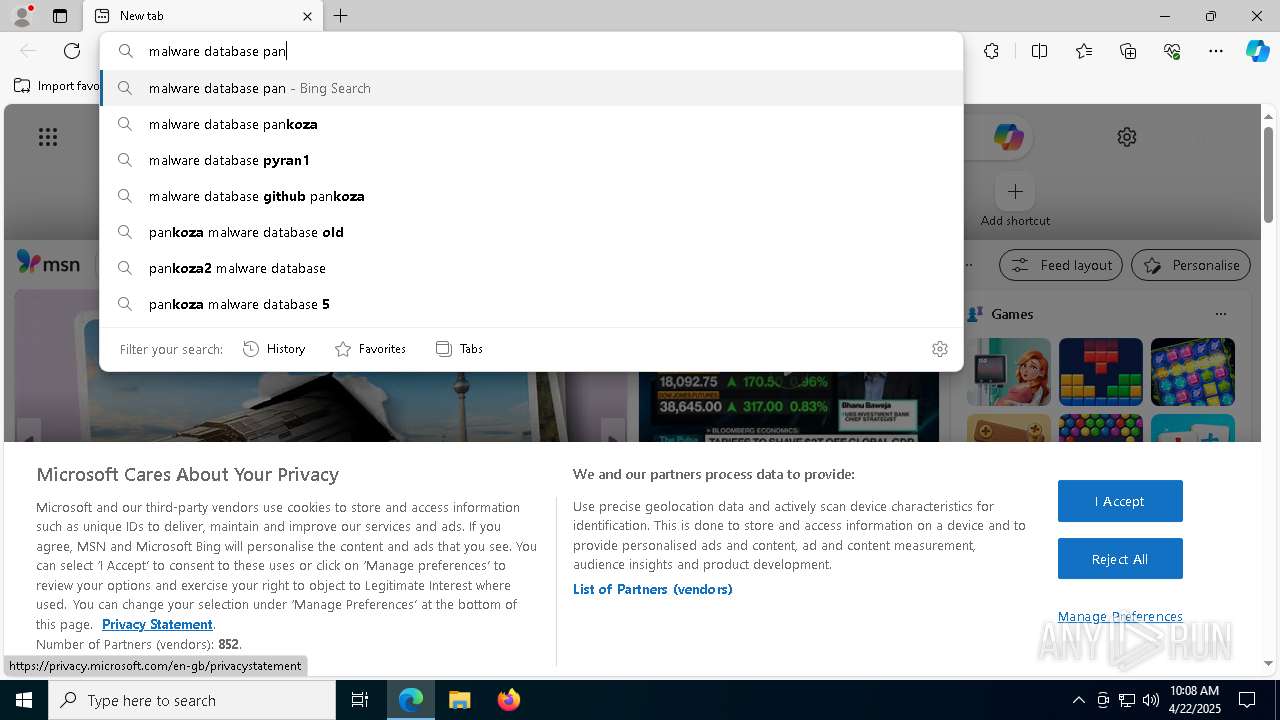Open the block puzzle game thumbnail
The height and width of the screenshot is (720, 1280).
click(x=1101, y=372)
